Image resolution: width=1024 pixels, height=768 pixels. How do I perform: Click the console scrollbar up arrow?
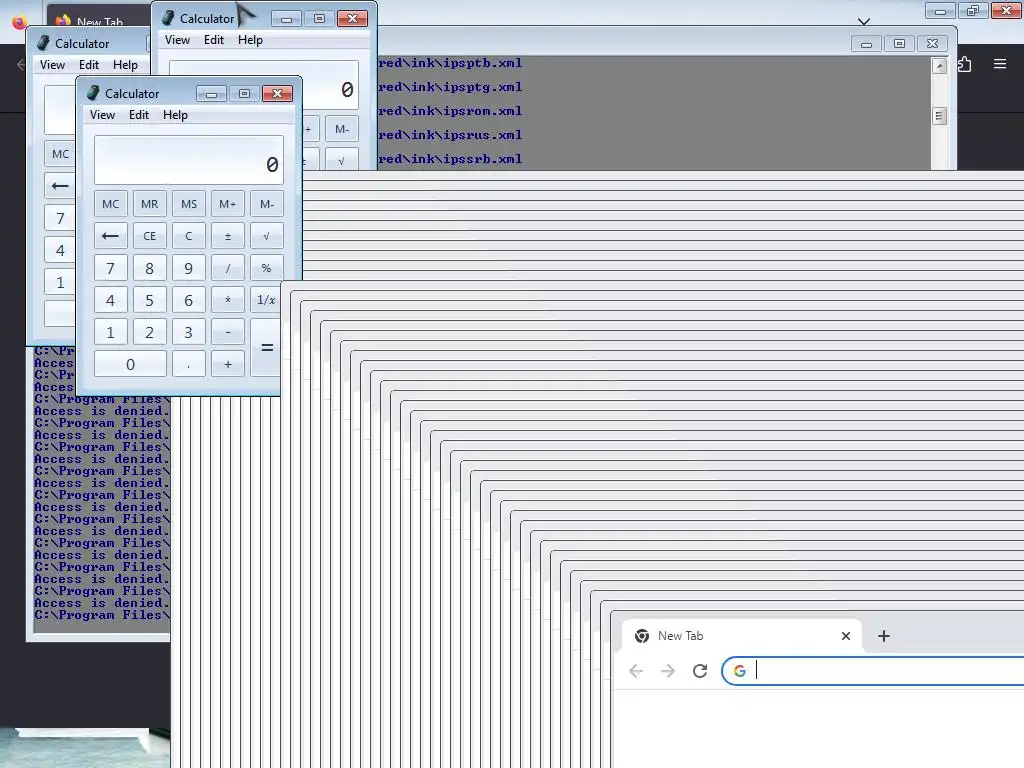pos(939,66)
